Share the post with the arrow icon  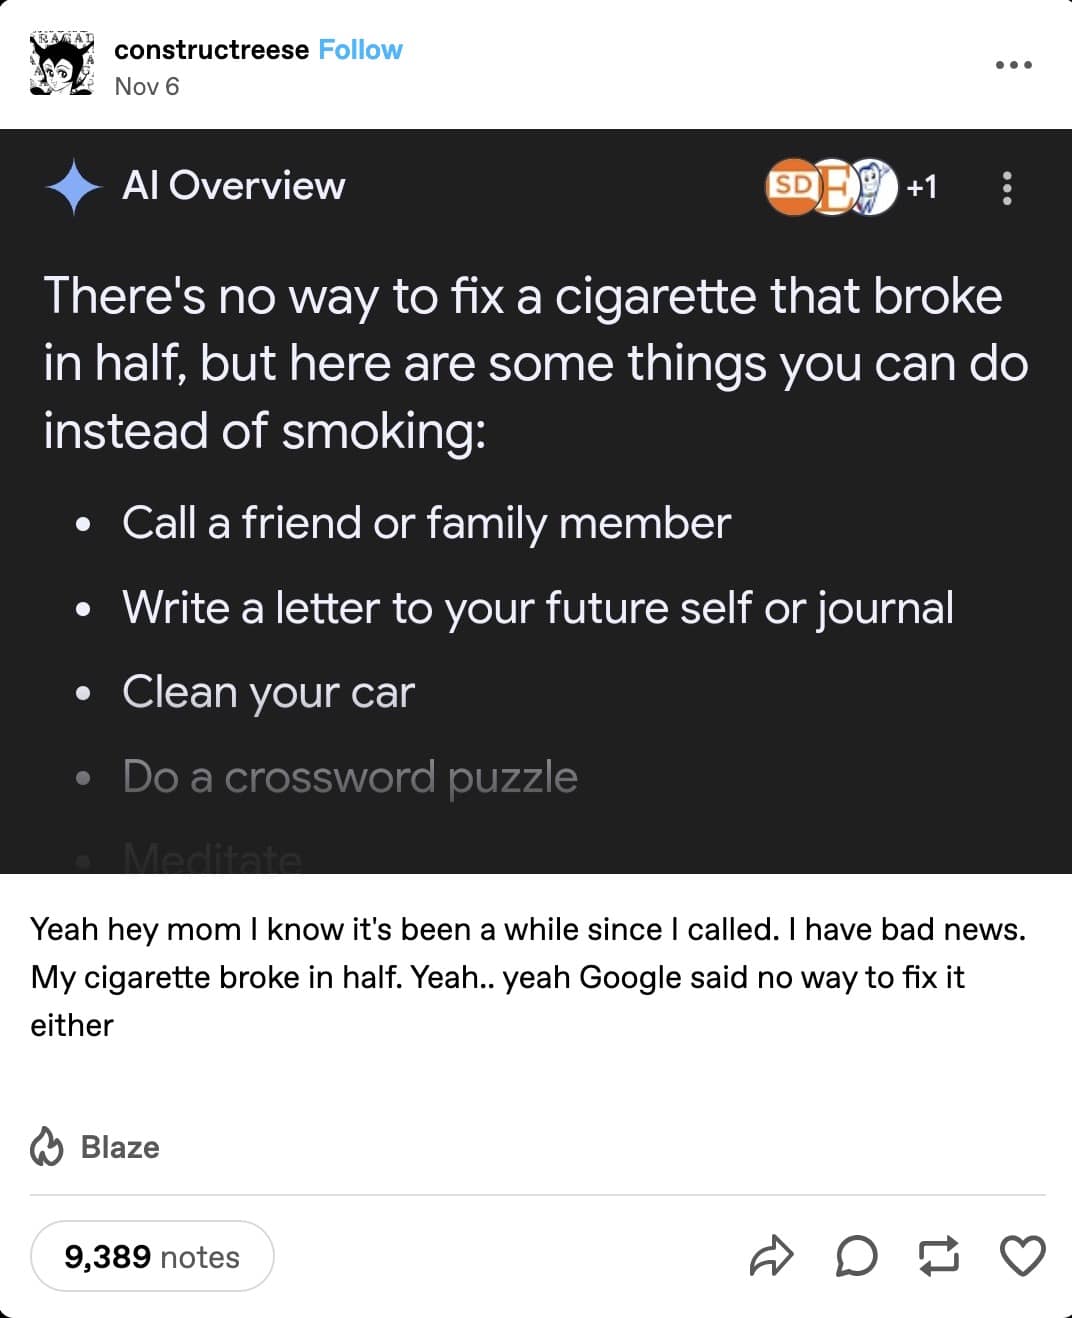771,1256
